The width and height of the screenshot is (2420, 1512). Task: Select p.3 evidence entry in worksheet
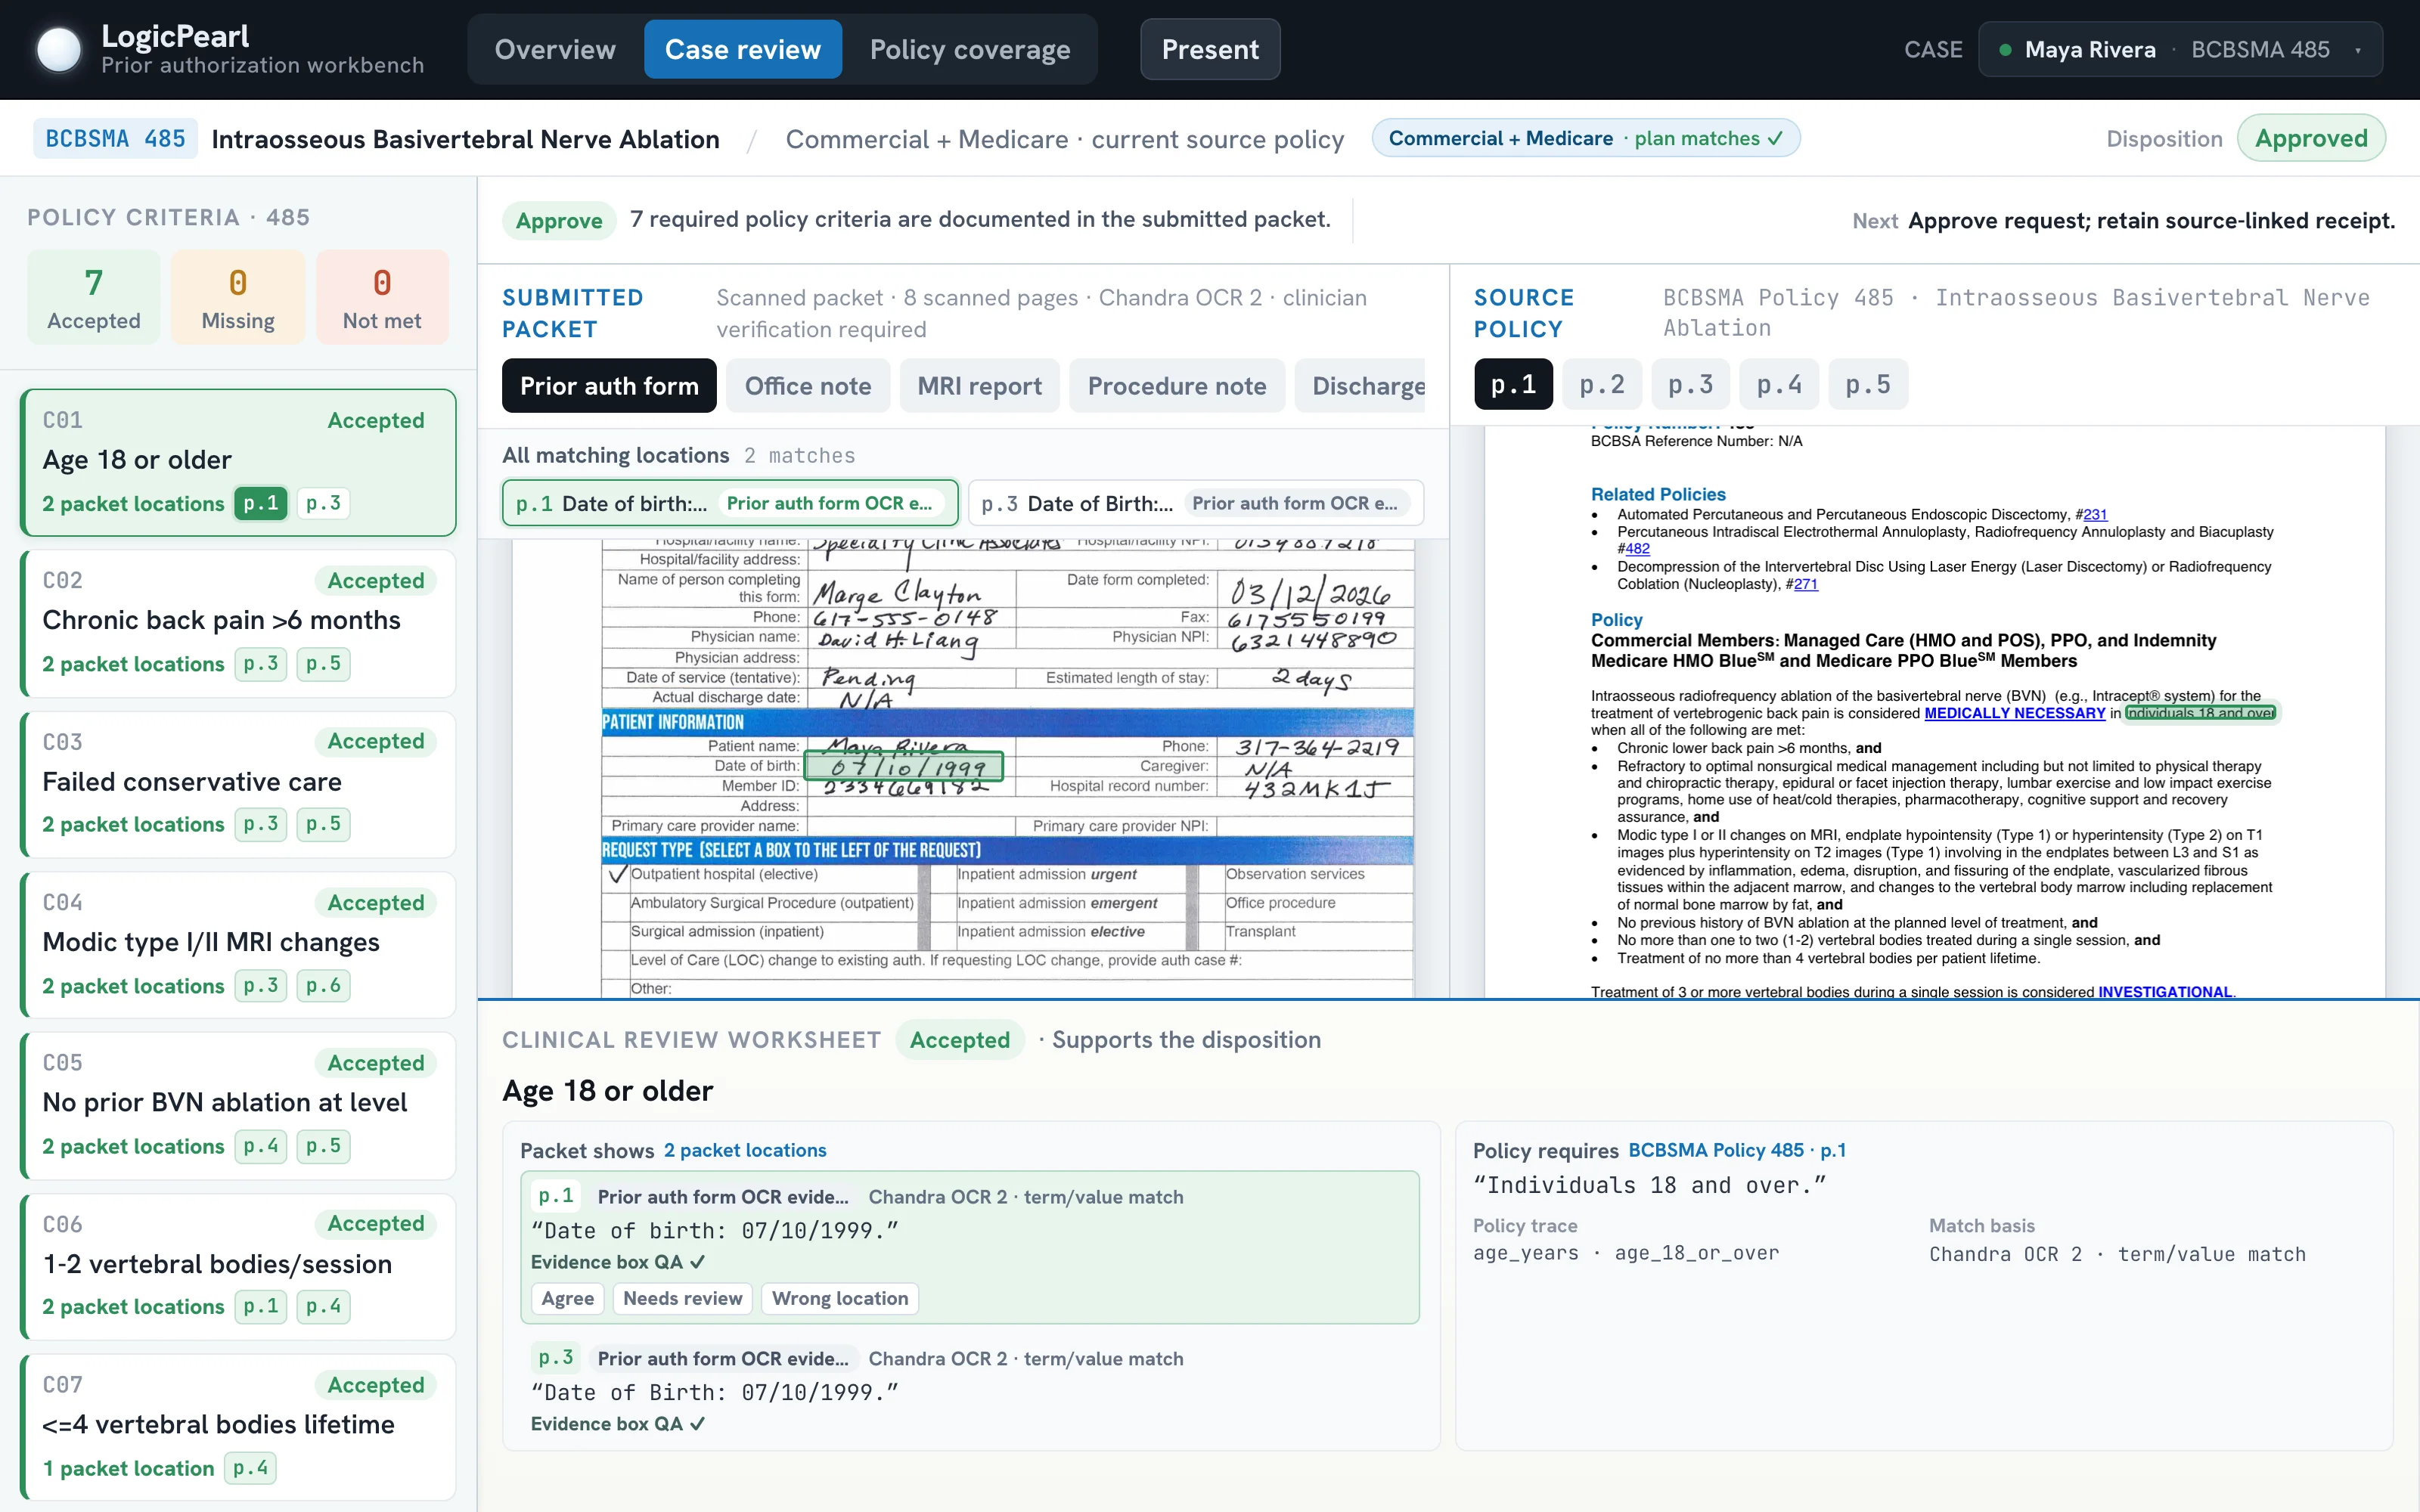pos(969,1389)
